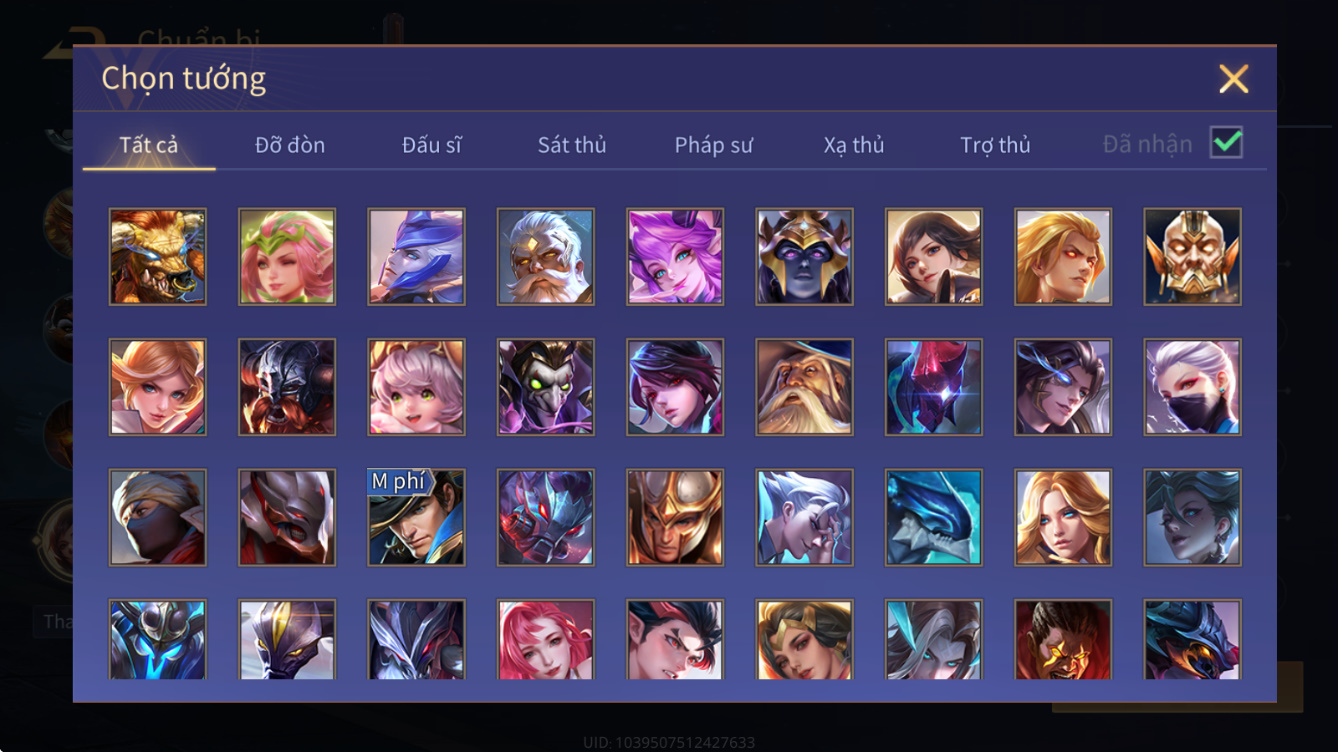Image resolution: width=1338 pixels, height=752 pixels.
Task: Select the hero marked 'M phí'
Action: (416, 518)
